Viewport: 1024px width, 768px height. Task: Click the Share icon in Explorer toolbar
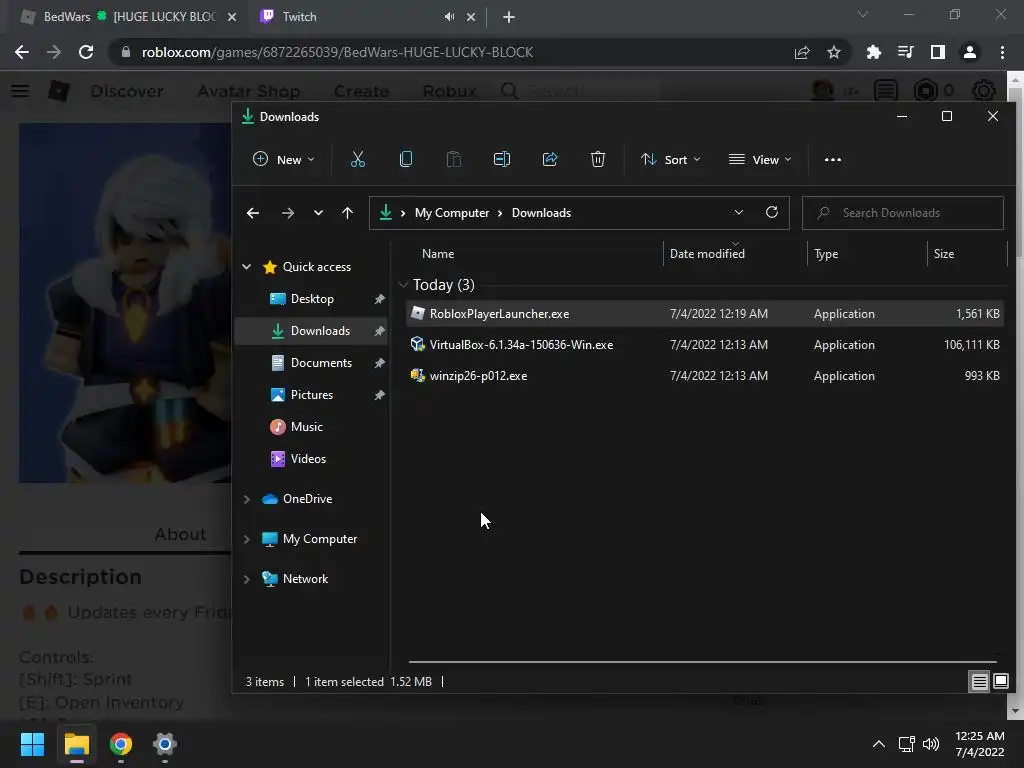tap(550, 159)
